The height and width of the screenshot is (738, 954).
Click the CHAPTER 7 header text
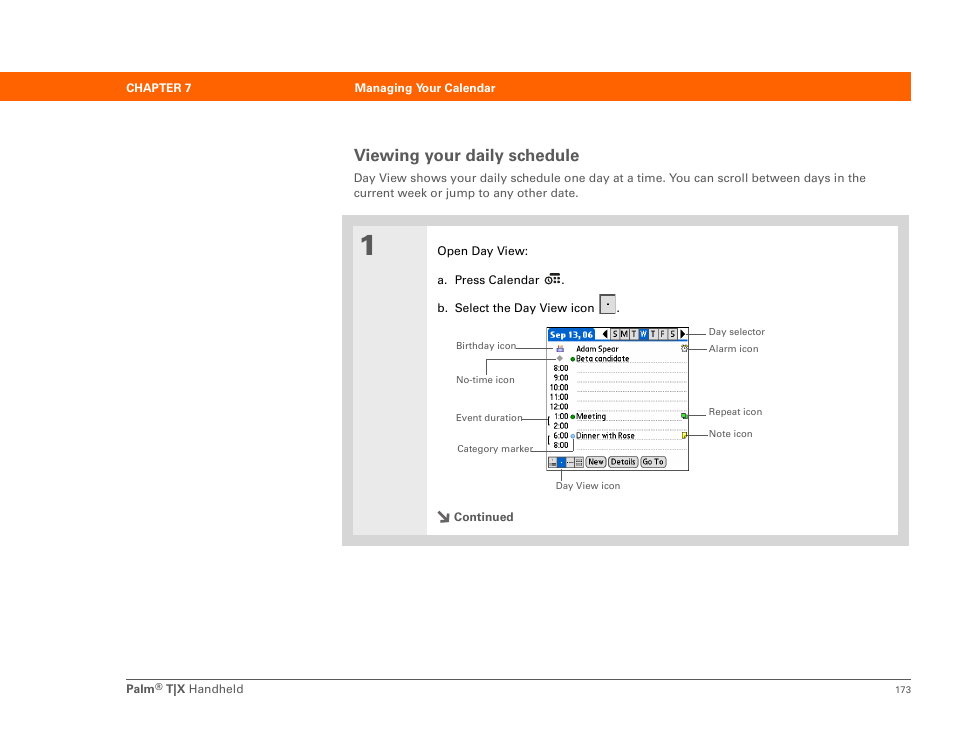pos(159,88)
